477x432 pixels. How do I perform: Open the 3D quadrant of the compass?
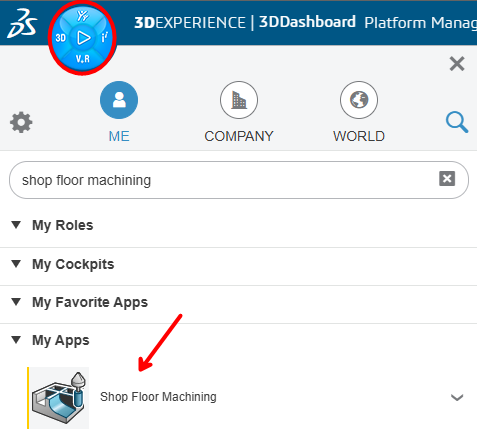pyautogui.click(x=61, y=38)
